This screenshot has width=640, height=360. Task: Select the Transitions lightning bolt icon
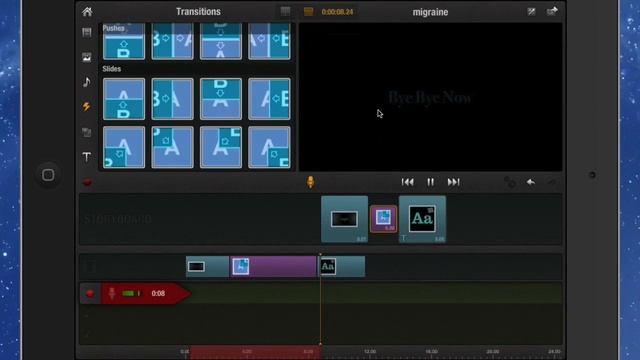coord(87,107)
